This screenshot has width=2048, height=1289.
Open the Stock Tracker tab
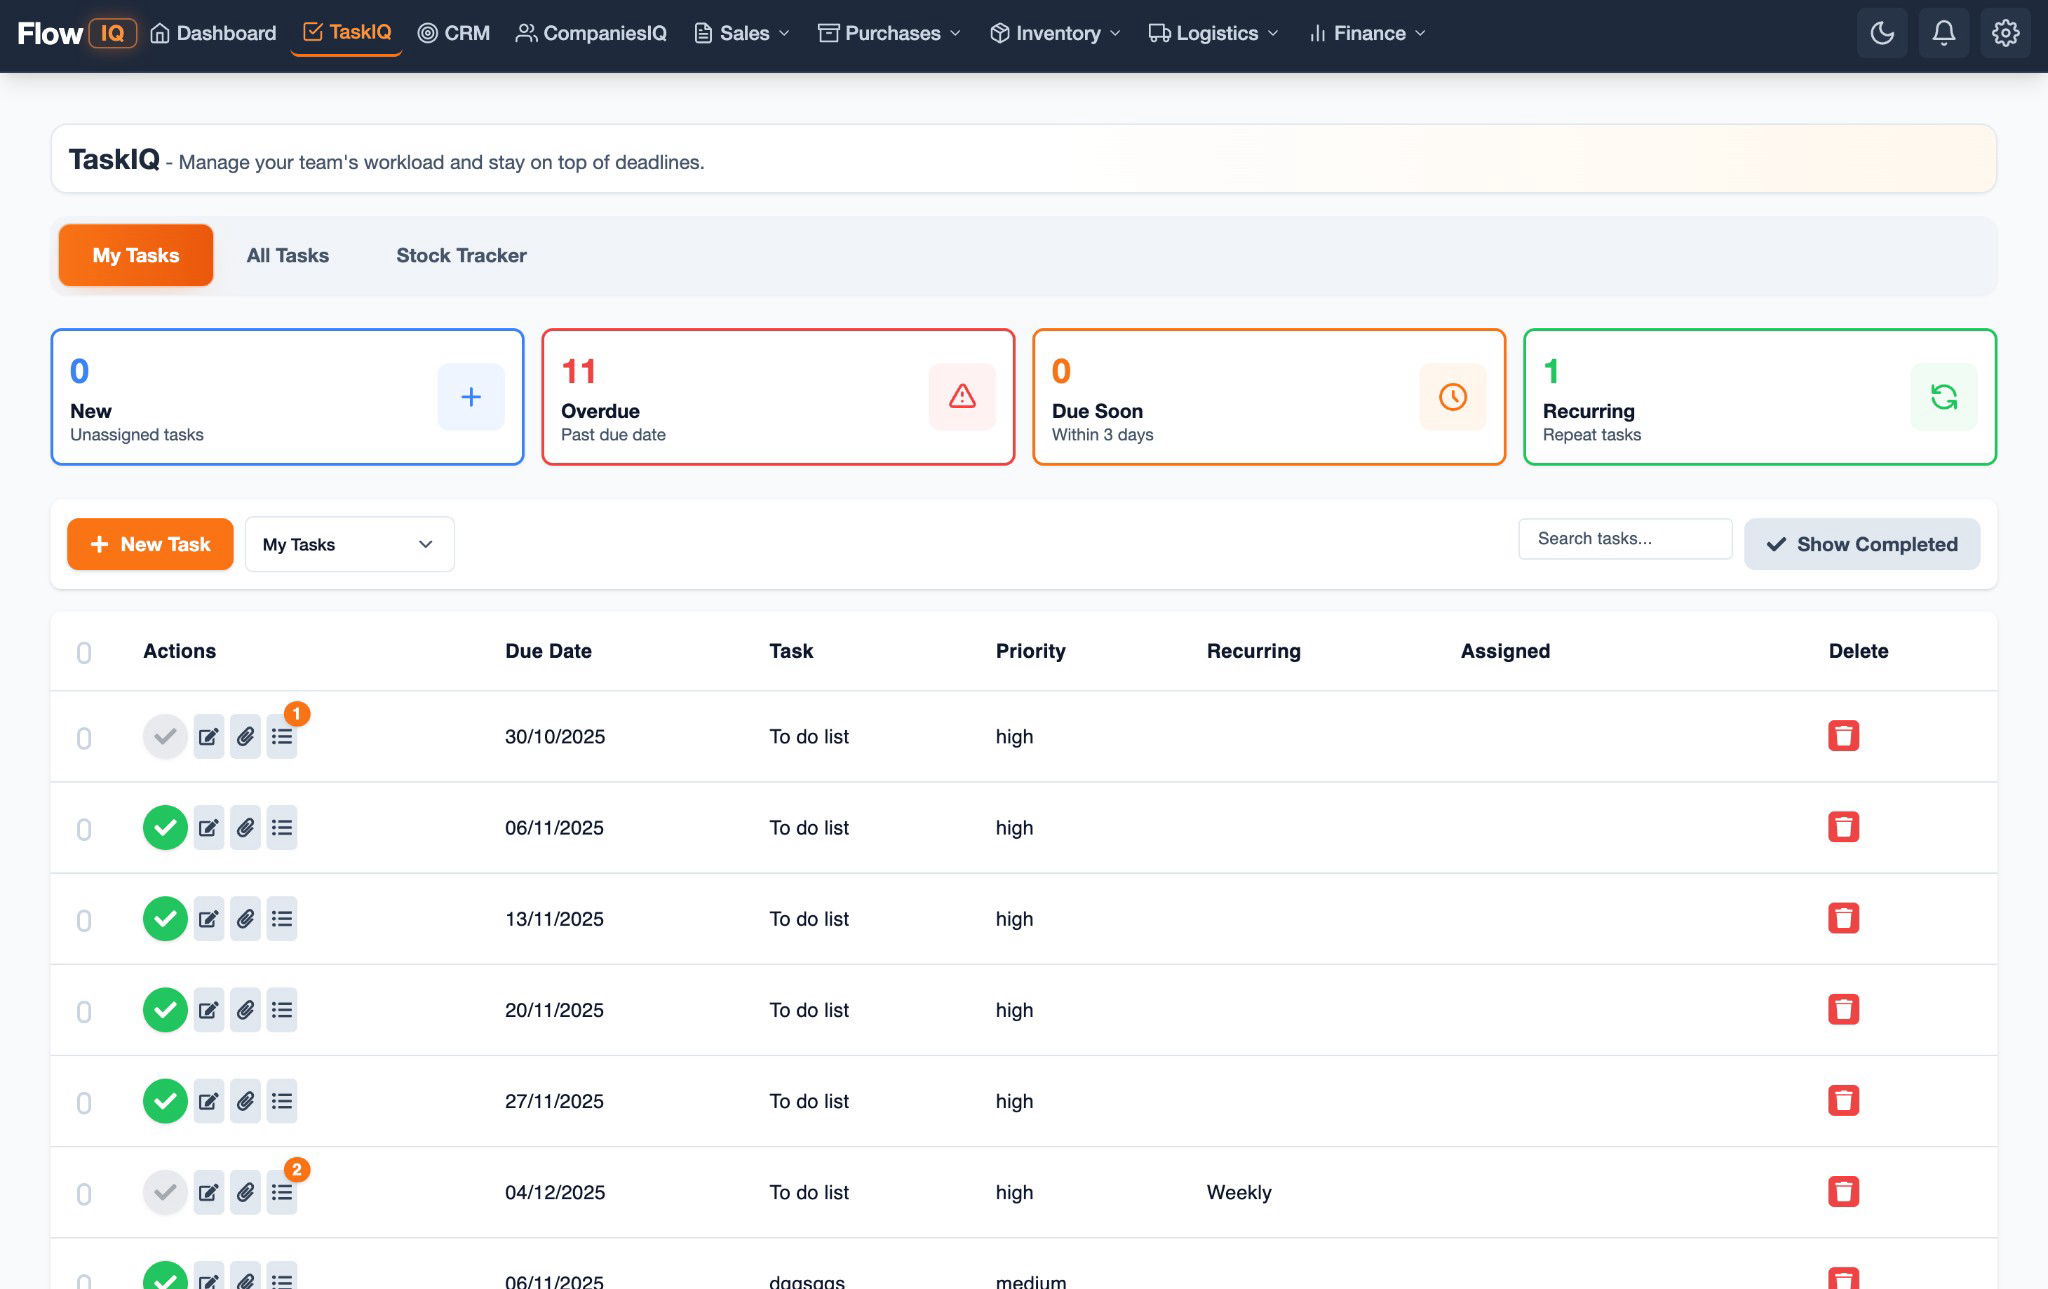tap(461, 255)
